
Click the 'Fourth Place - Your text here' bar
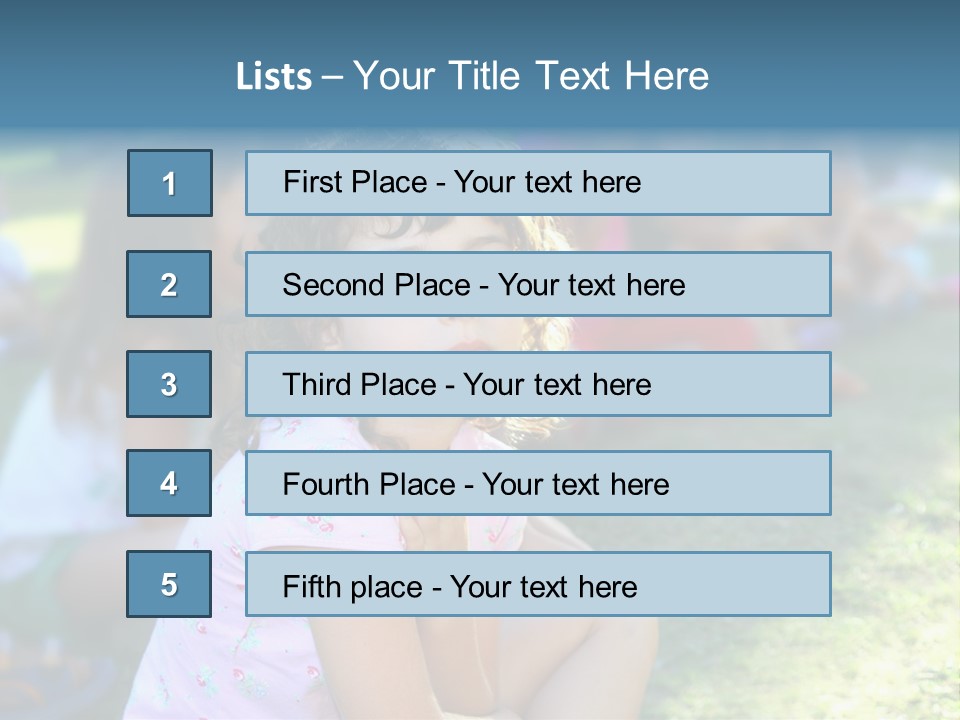[x=538, y=483]
